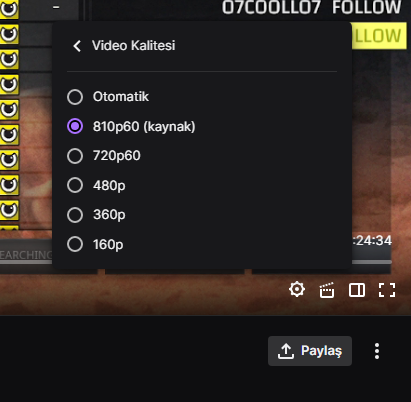Click the clip creation clapperboard icon
Image resolution: width=411 pixels, height=402 pixels.
pos(327,290)
